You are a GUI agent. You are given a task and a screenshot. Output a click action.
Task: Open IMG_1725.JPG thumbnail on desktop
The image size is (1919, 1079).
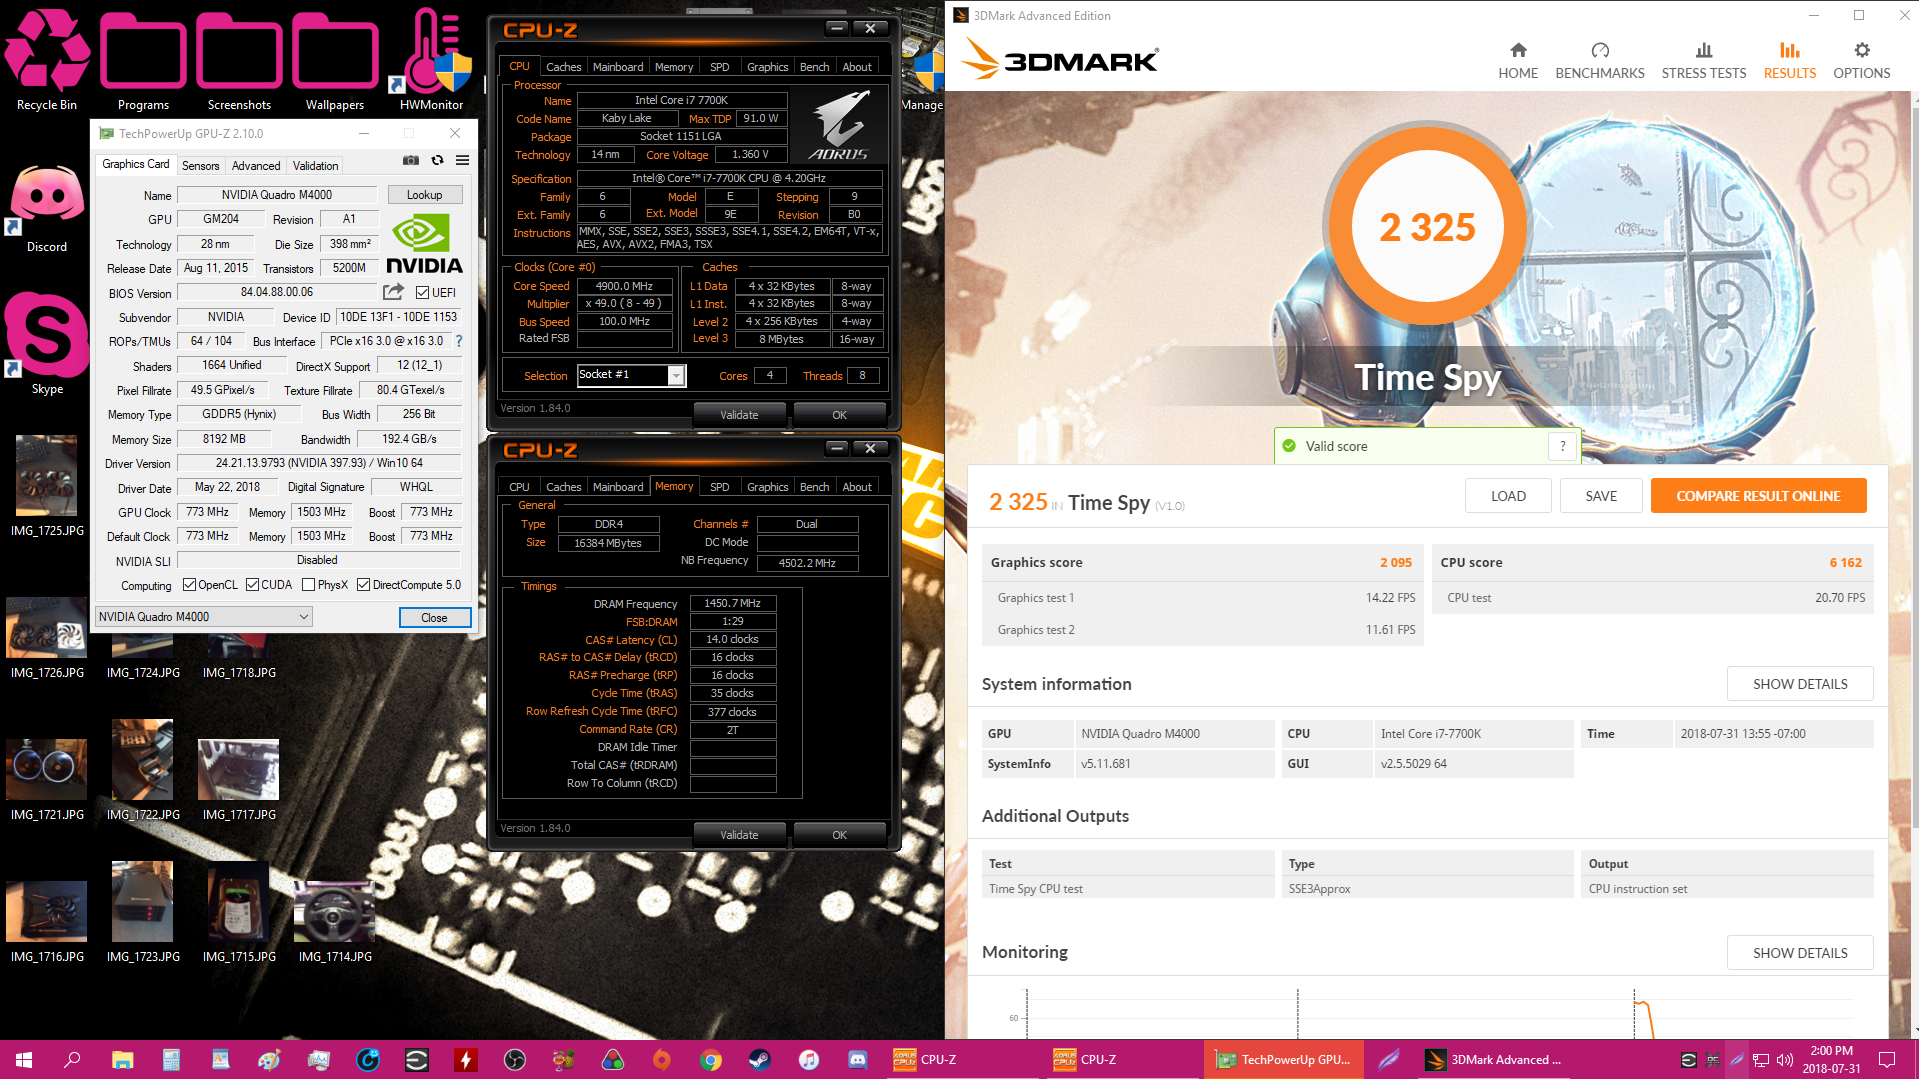46,475
